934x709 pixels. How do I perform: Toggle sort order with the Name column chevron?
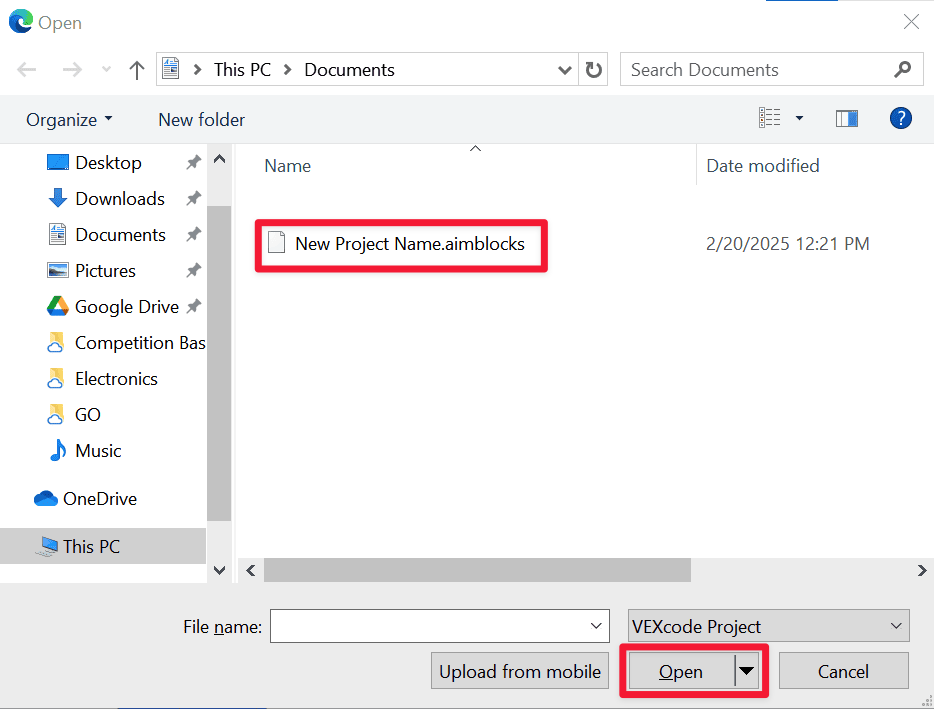(476, 148)
